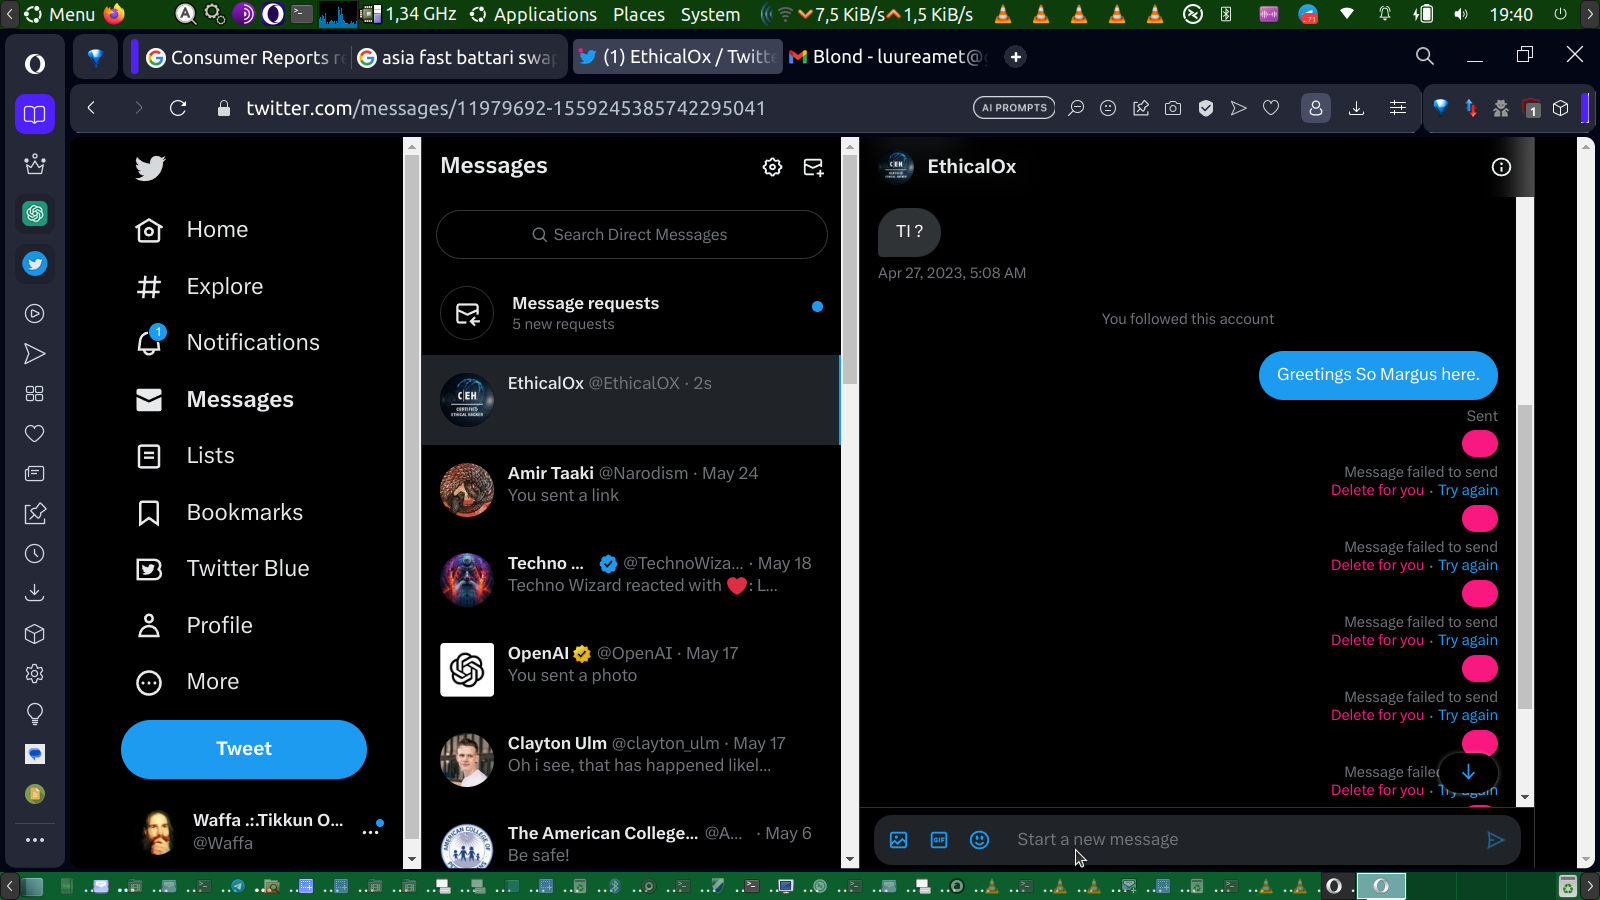Viewport: 1600px width, 900px height.
Task: Click the blue Tweet button
Action: pos(244,749)
